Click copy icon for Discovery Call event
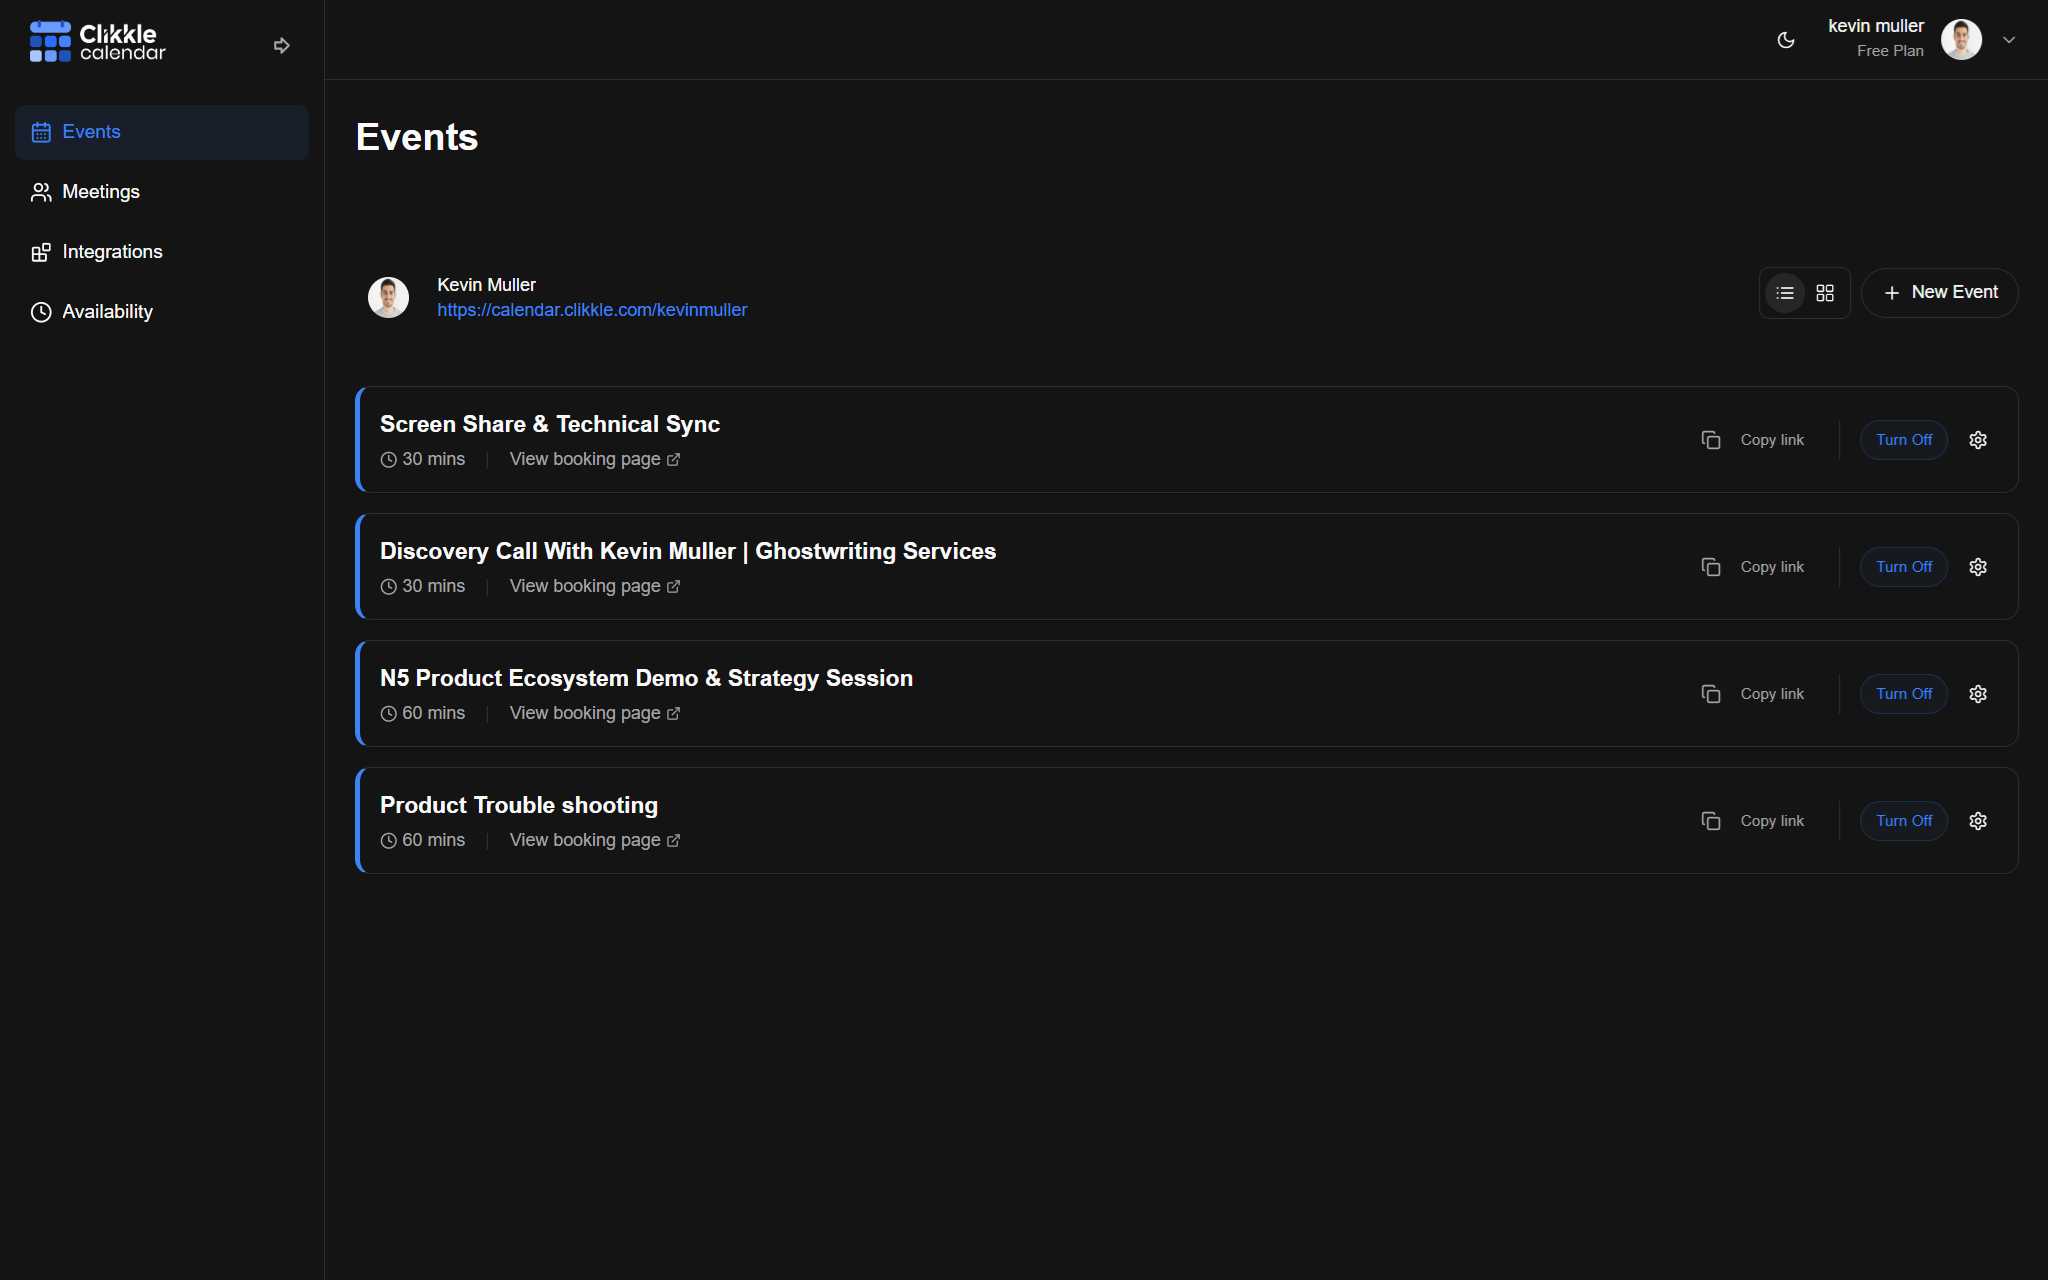This screenshot has width=2048, height=1280. click(1711, 567)
